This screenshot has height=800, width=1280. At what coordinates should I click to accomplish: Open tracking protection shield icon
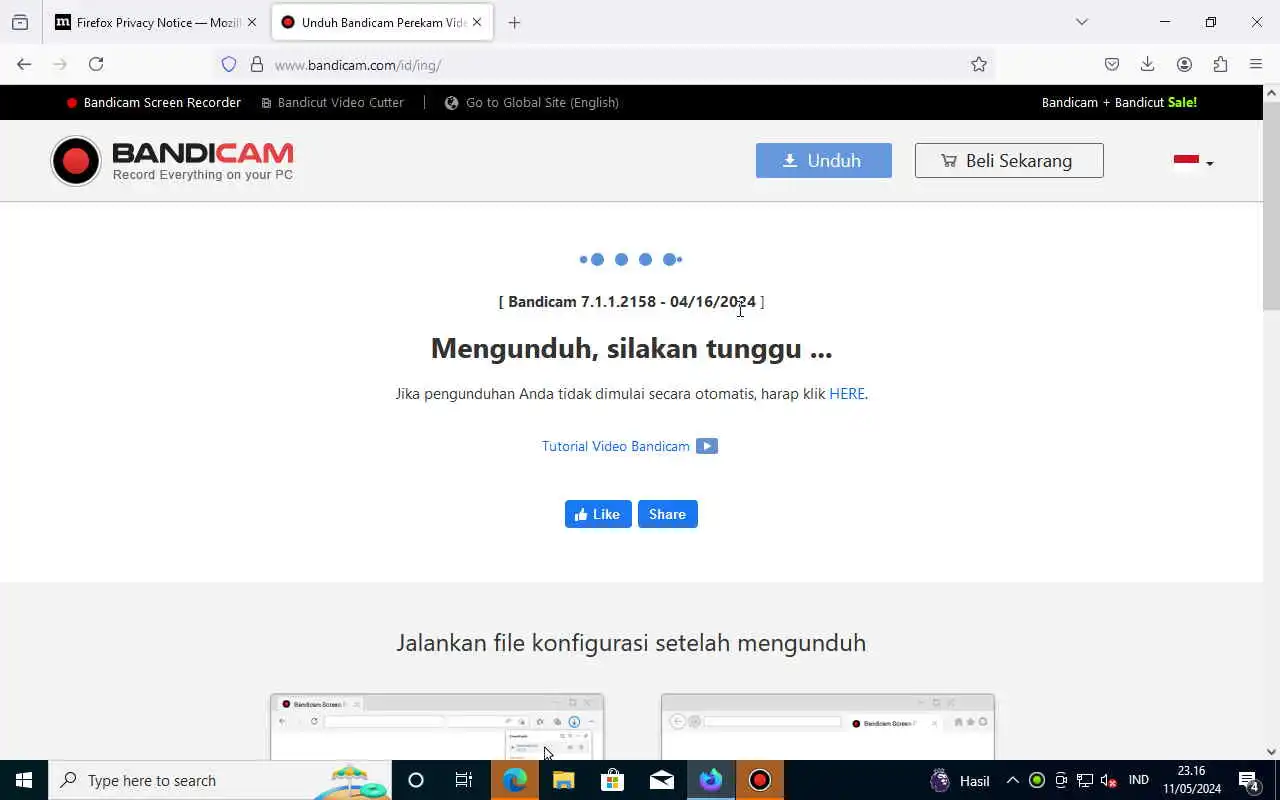coord(229,64)
